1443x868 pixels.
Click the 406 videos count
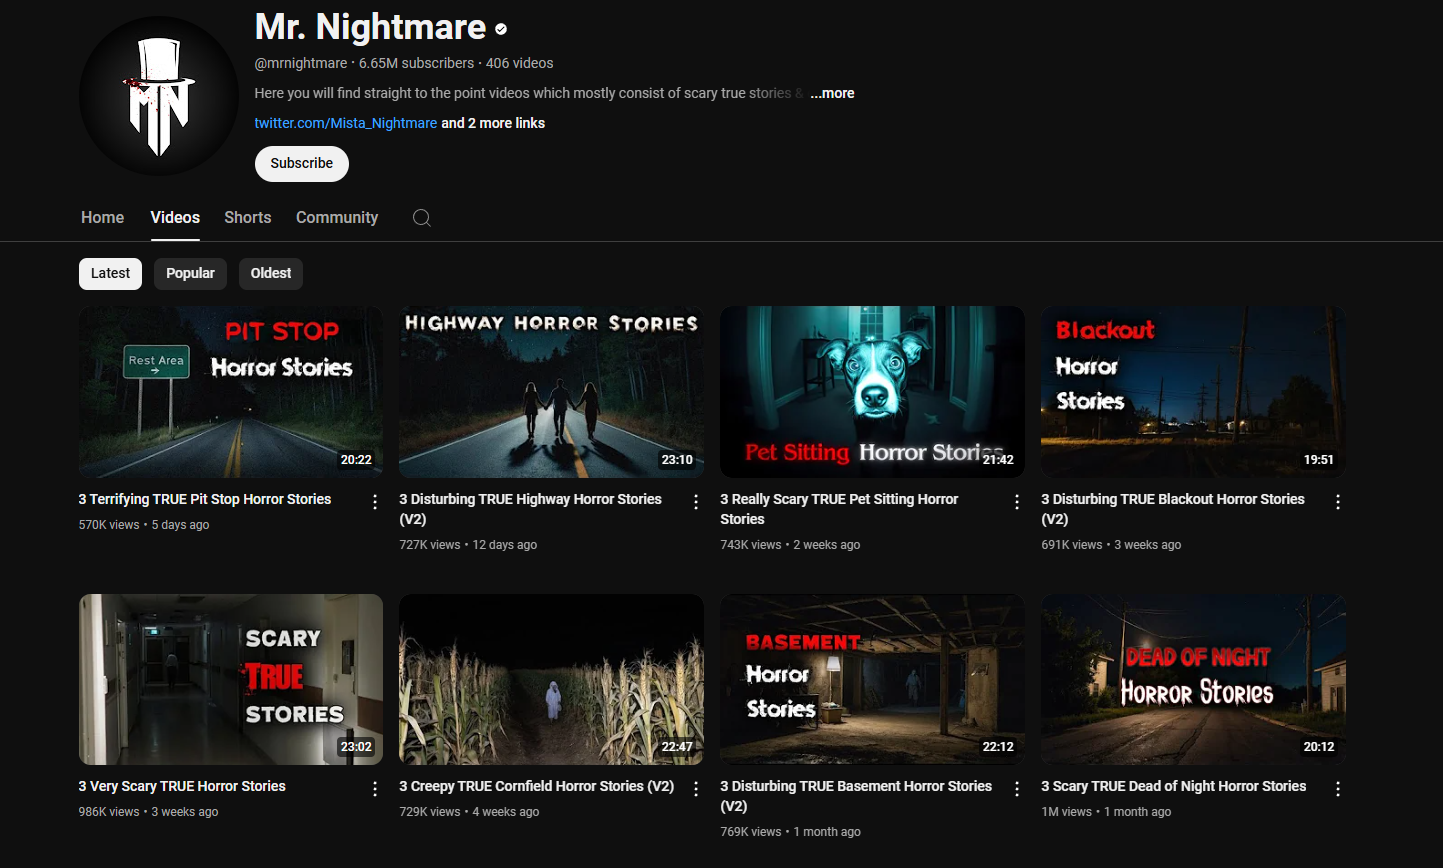520,63
